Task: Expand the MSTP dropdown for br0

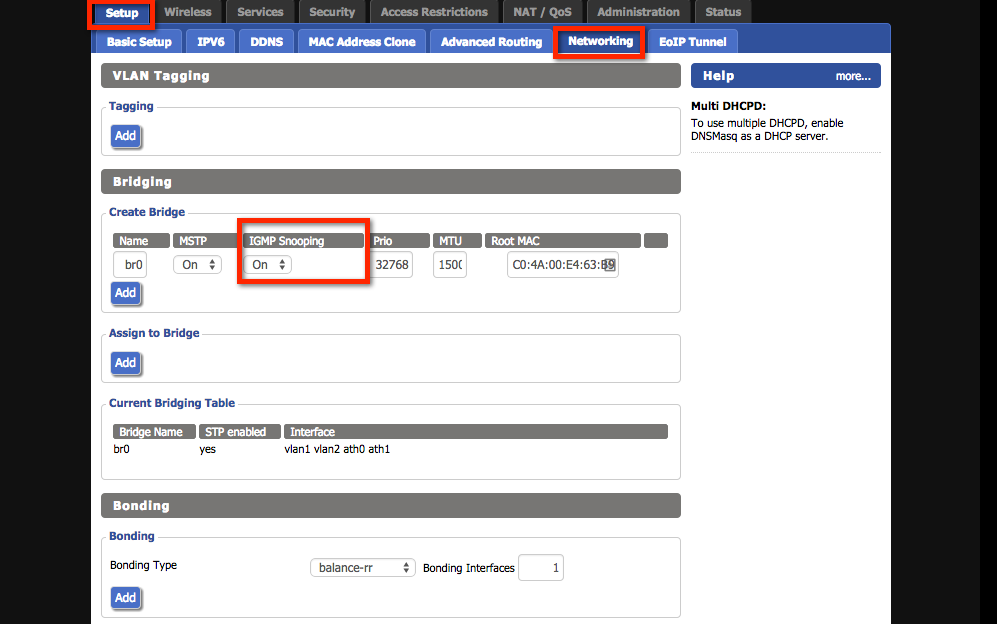Action: [x=197, y=265]
